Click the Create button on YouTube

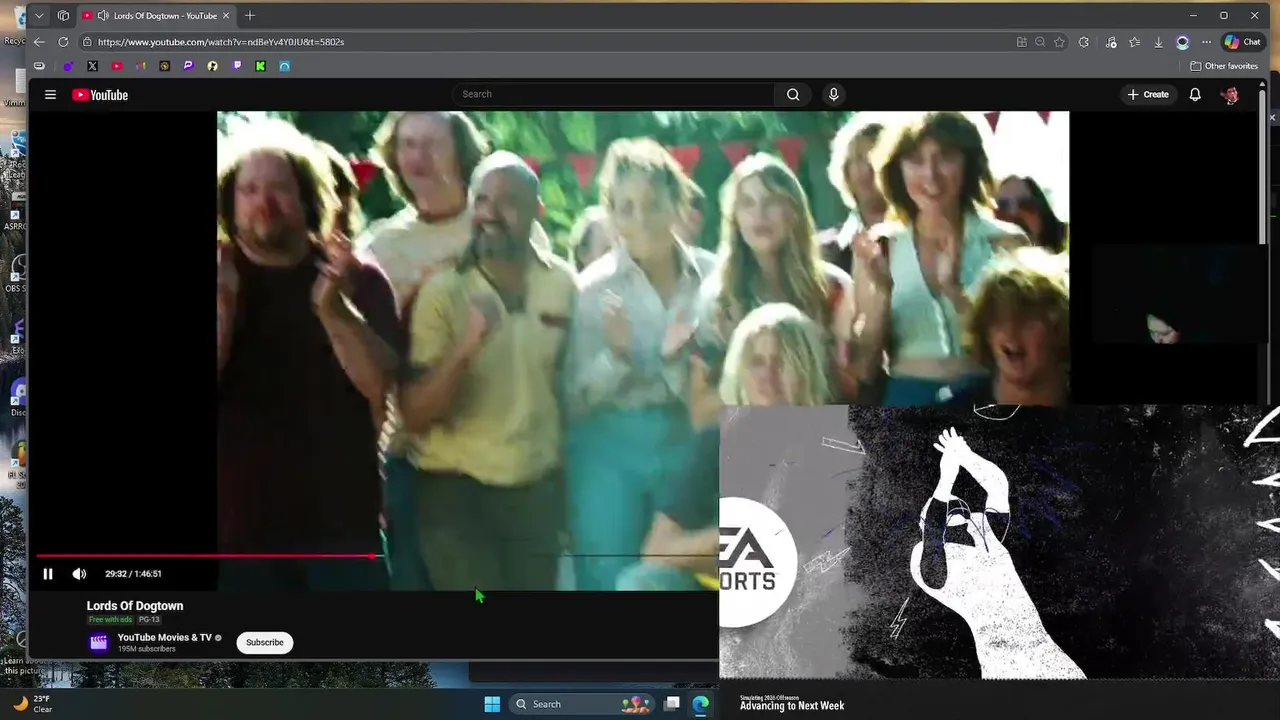[1147, 94]
